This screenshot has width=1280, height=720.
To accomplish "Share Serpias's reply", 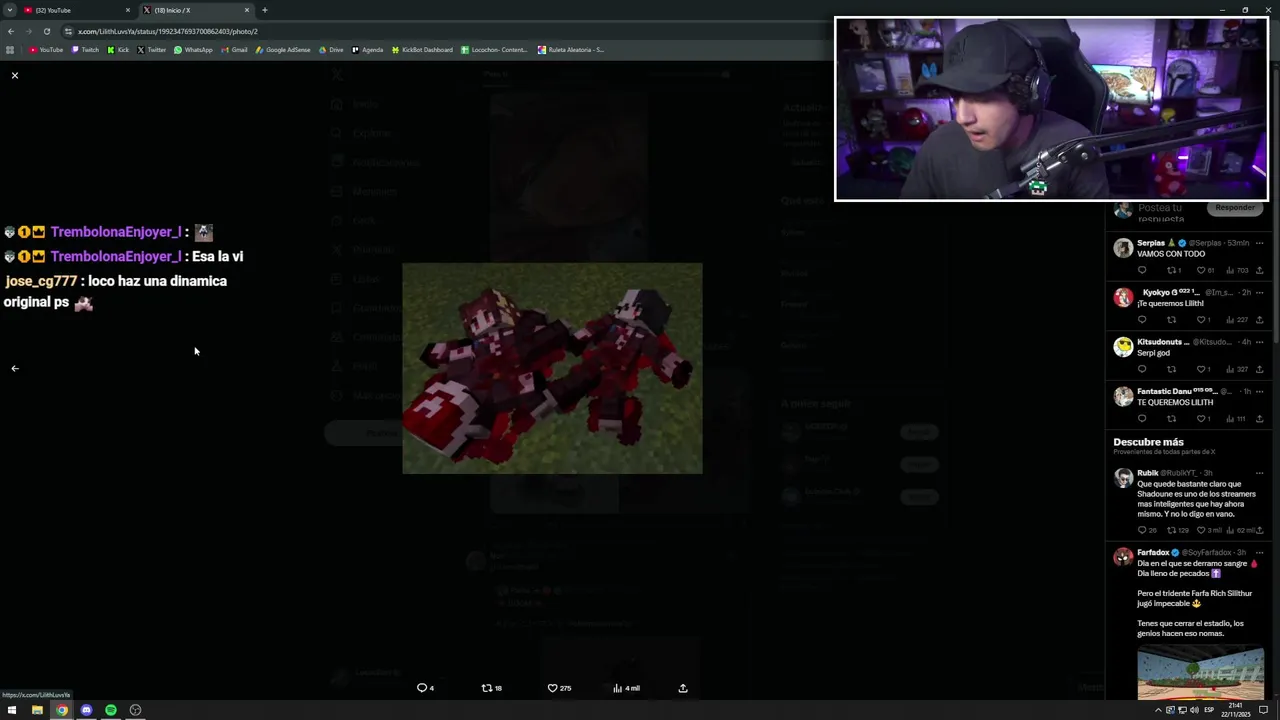I will point(1259,270).
